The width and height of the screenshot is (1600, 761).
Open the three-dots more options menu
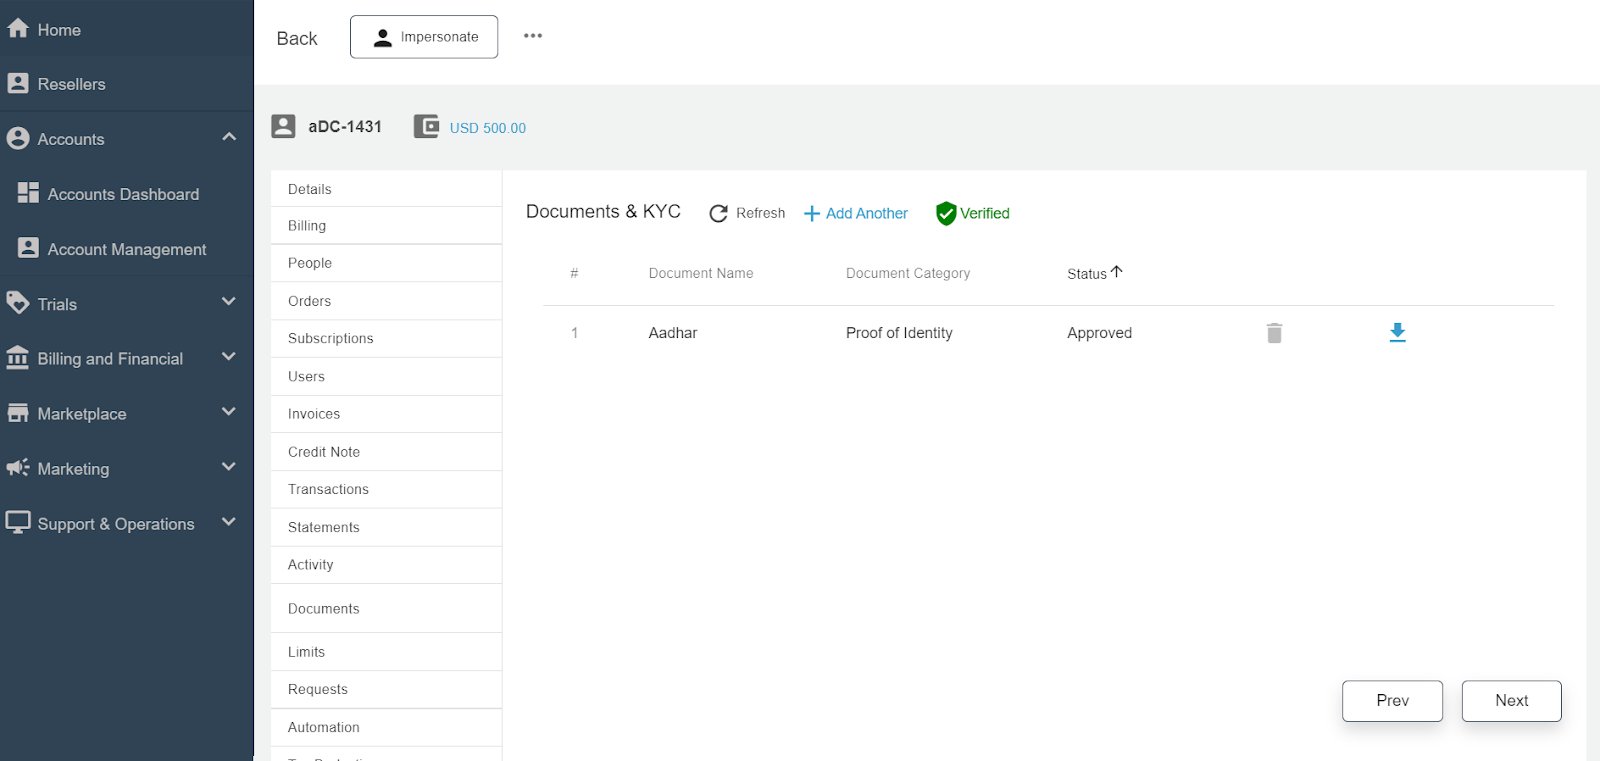pos(533,36)
